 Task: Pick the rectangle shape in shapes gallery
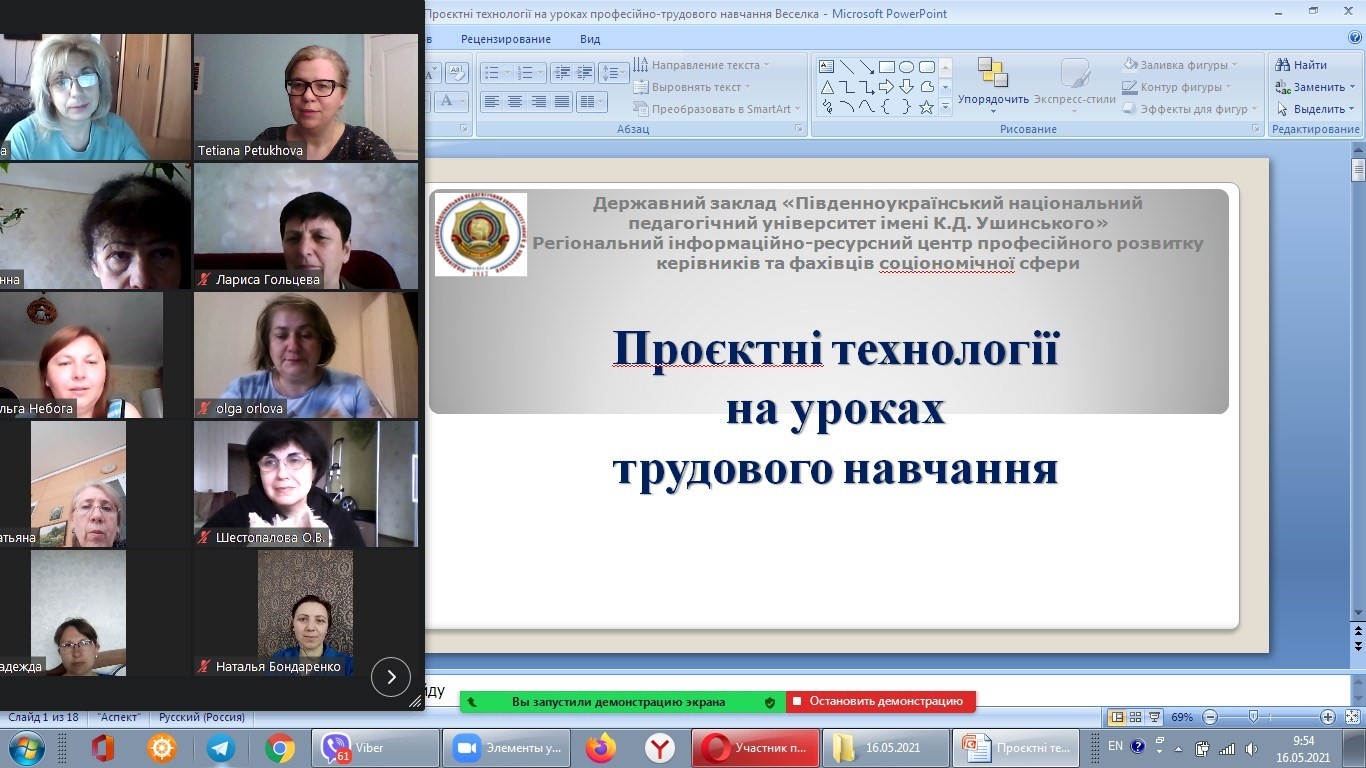tap(887, 67)
